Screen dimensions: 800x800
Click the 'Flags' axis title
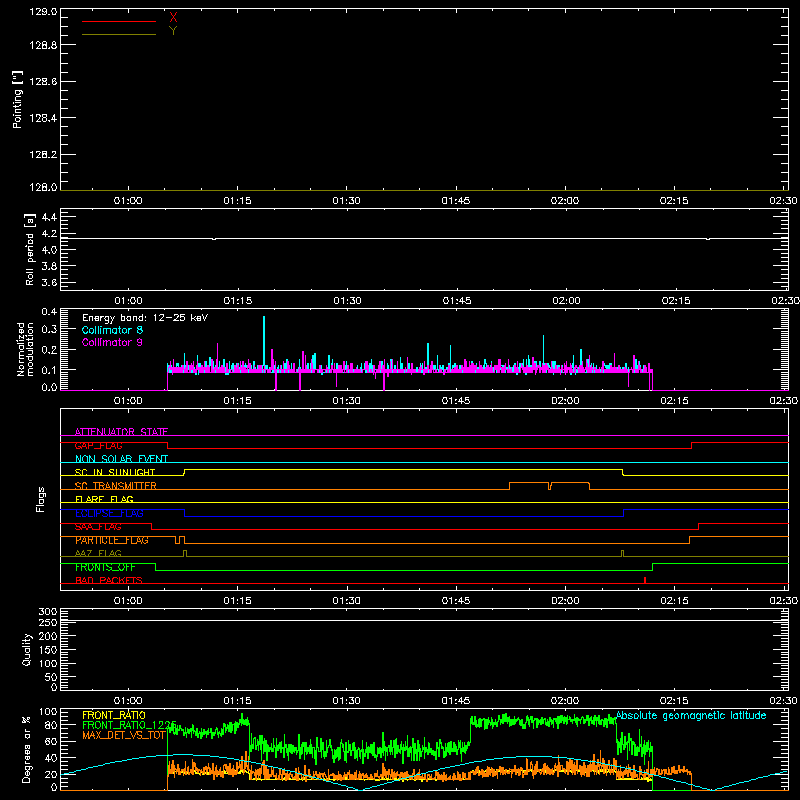coord(40,499)
